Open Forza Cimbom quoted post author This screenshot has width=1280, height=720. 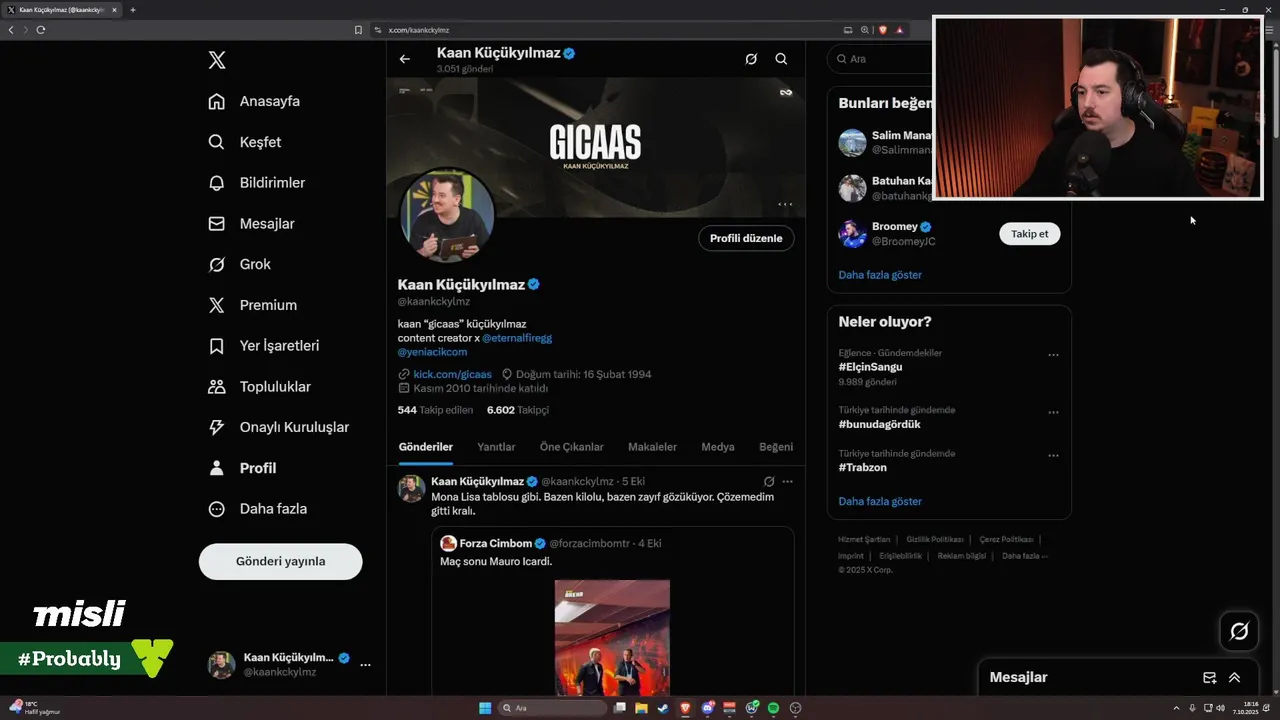[x=495, y=543]
